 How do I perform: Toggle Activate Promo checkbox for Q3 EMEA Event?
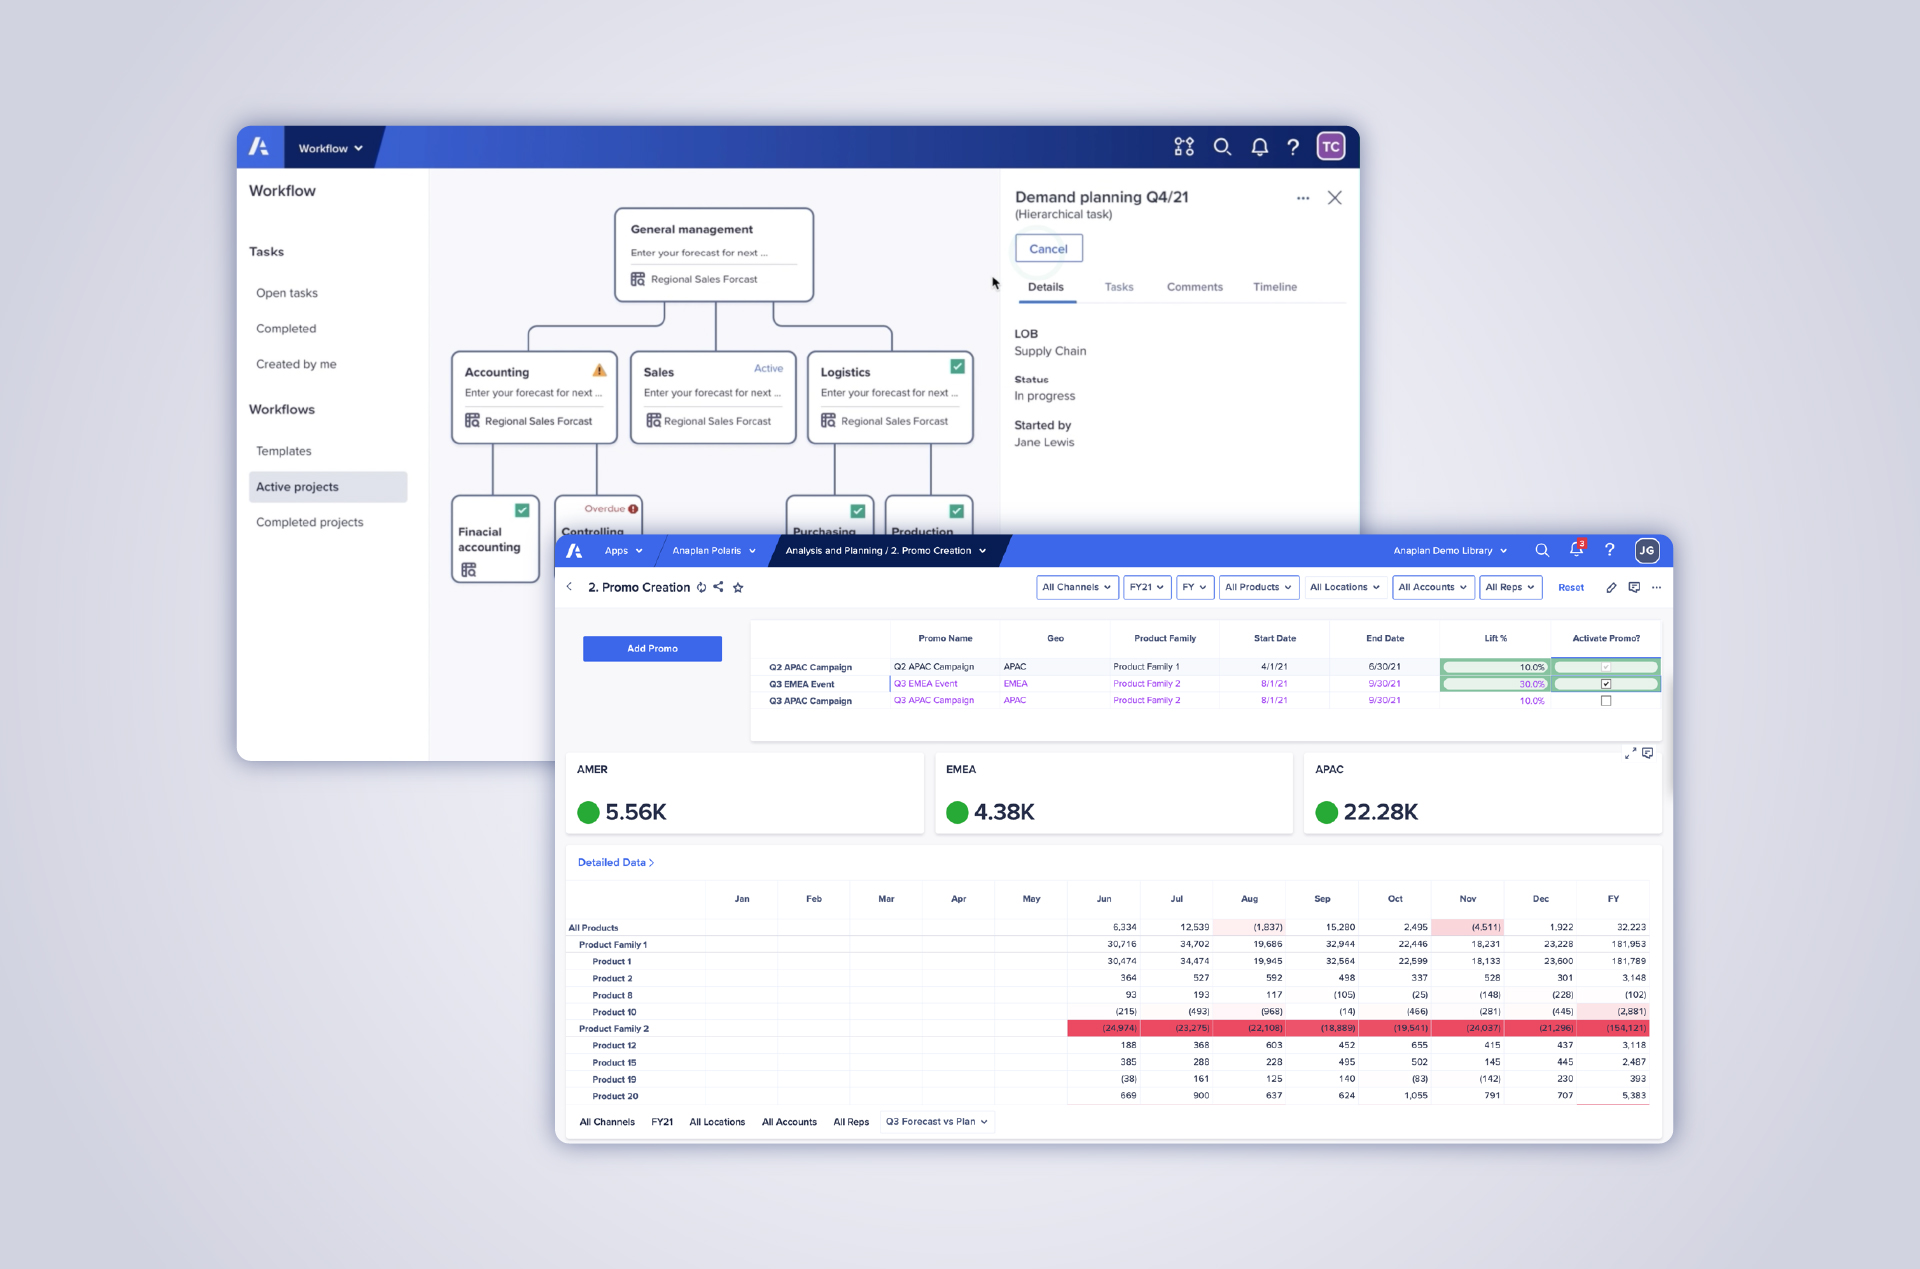[1606, 684]
